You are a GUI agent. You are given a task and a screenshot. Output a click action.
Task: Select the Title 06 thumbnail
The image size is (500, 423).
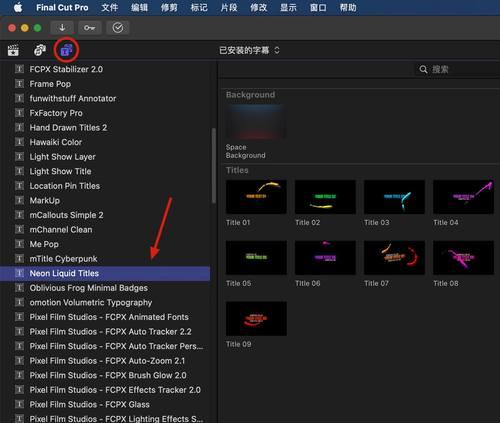[325, 258]
